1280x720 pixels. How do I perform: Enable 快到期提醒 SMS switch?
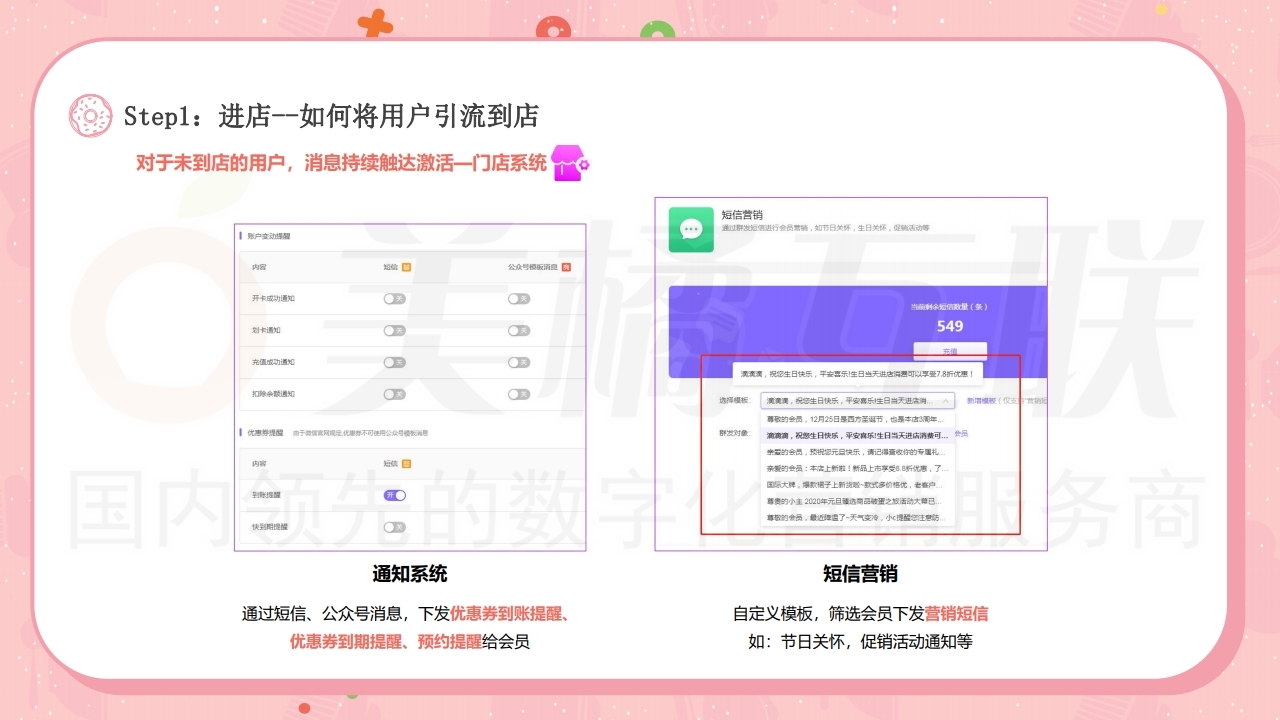click(x=395, y=527)
